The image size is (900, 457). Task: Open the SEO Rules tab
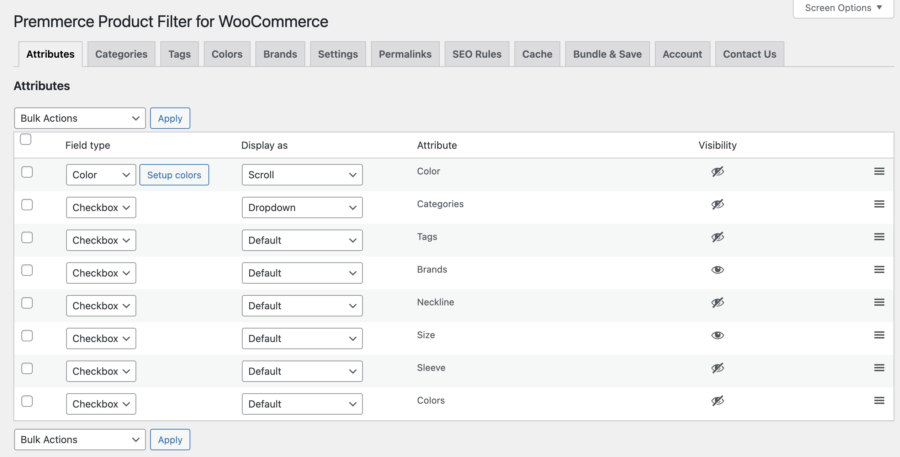click(476, 54)
